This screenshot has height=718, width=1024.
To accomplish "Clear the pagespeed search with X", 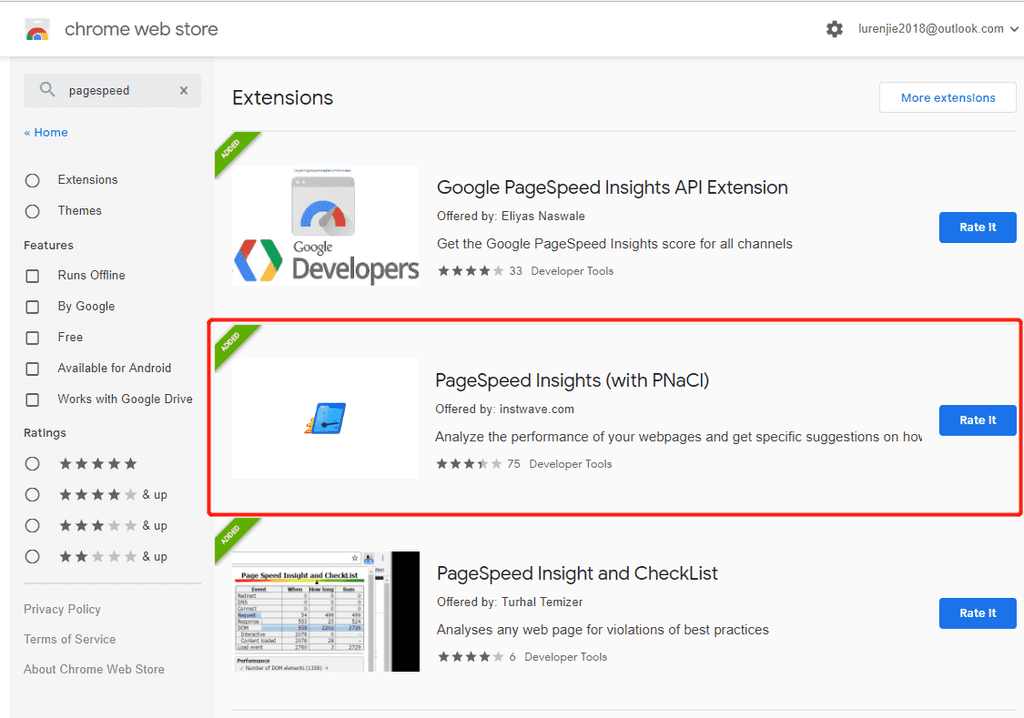I will point(183,90).
